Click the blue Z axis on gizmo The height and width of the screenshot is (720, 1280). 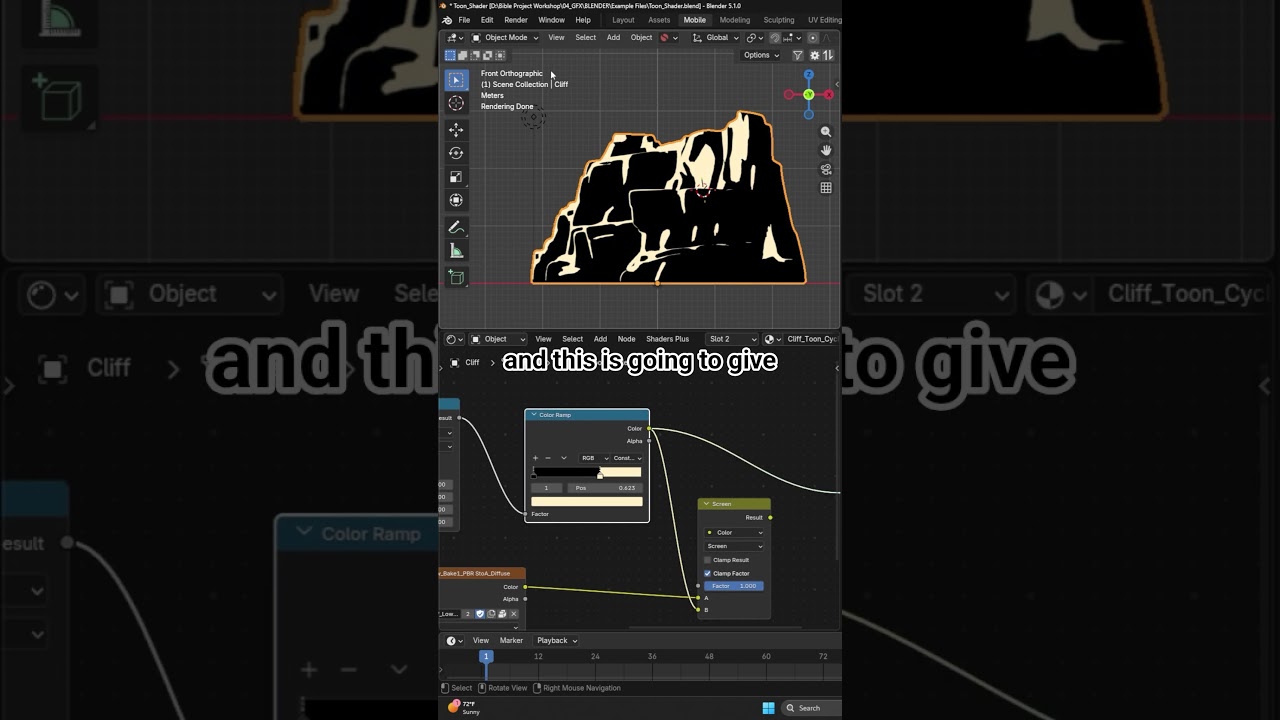(809, 75)
